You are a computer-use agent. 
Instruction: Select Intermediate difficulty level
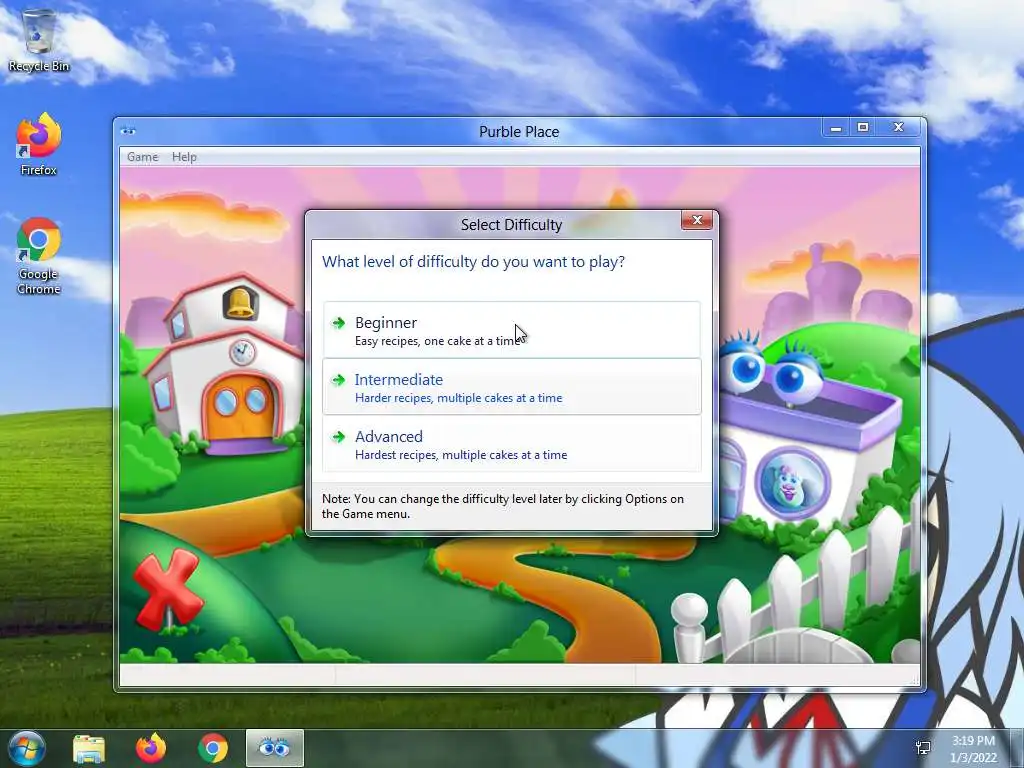tap(511, 387)
